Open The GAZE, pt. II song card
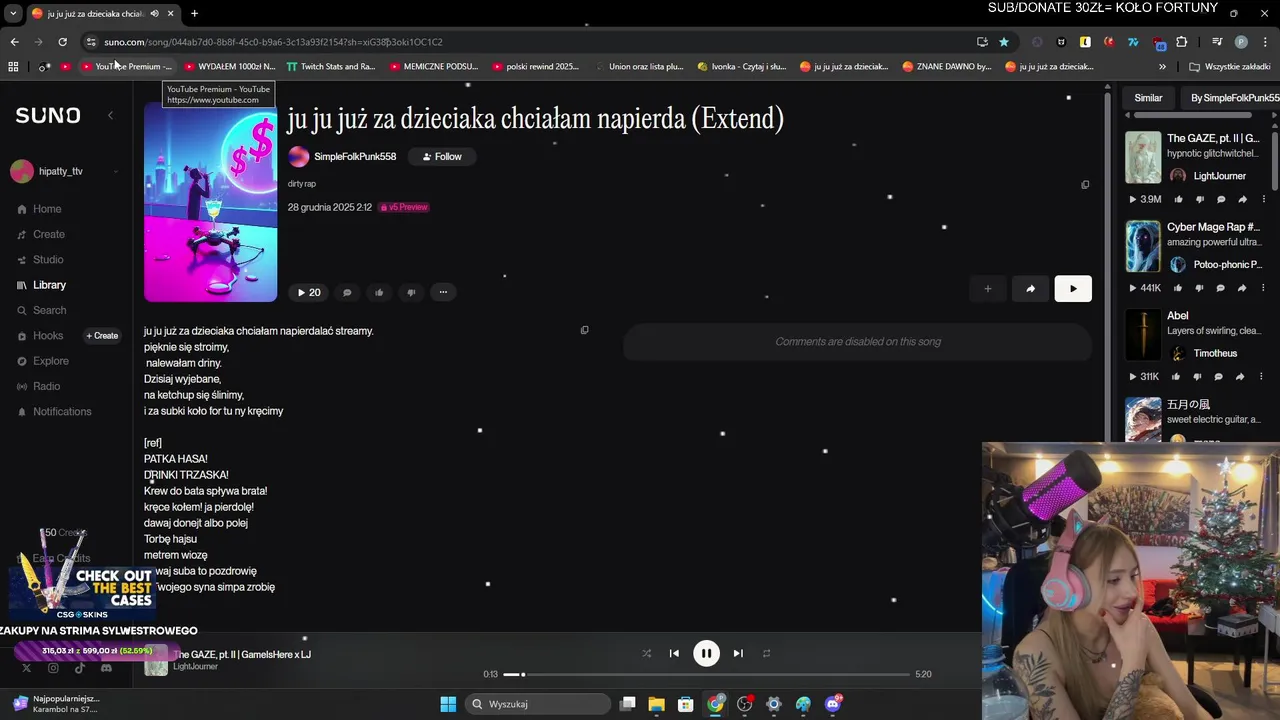The width and height of the screenshot is (1280, 720). (1213, 138)
